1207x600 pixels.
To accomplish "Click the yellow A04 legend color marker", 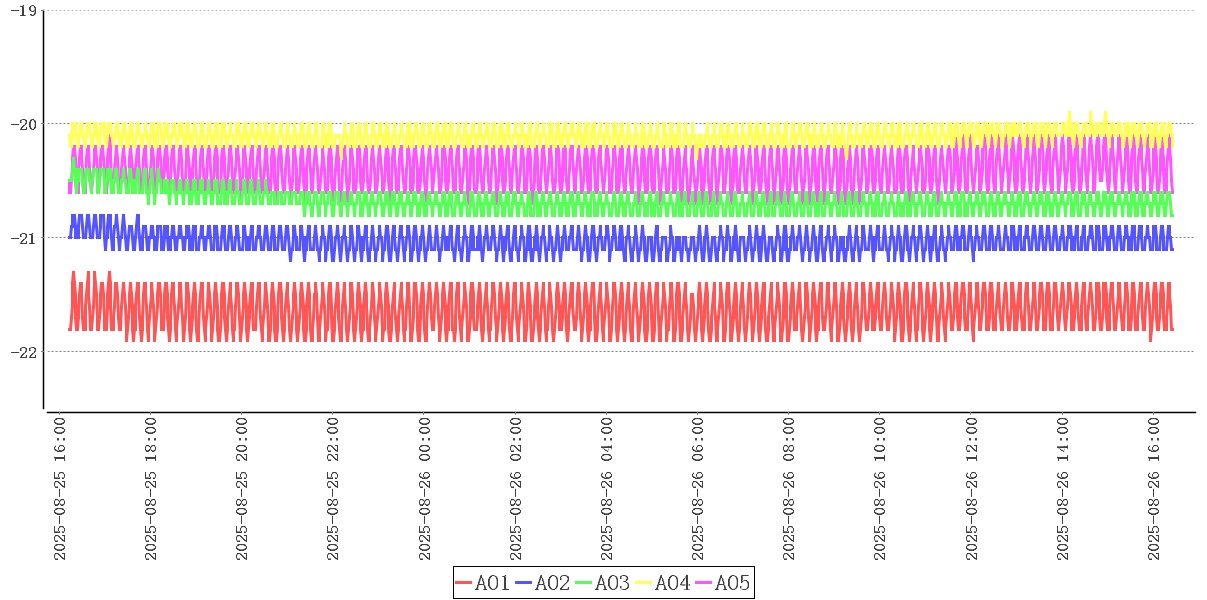I will (x=644, y=583).
